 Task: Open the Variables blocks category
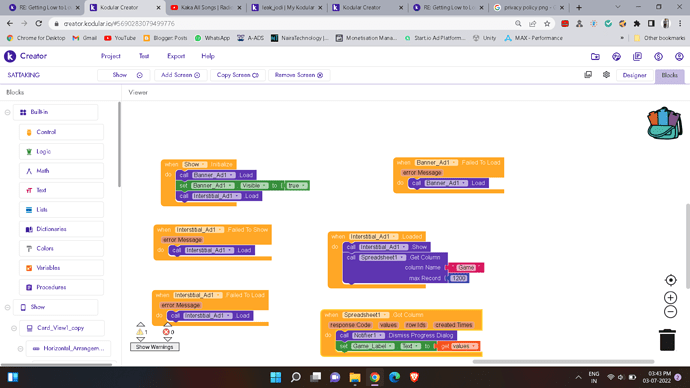61,267
